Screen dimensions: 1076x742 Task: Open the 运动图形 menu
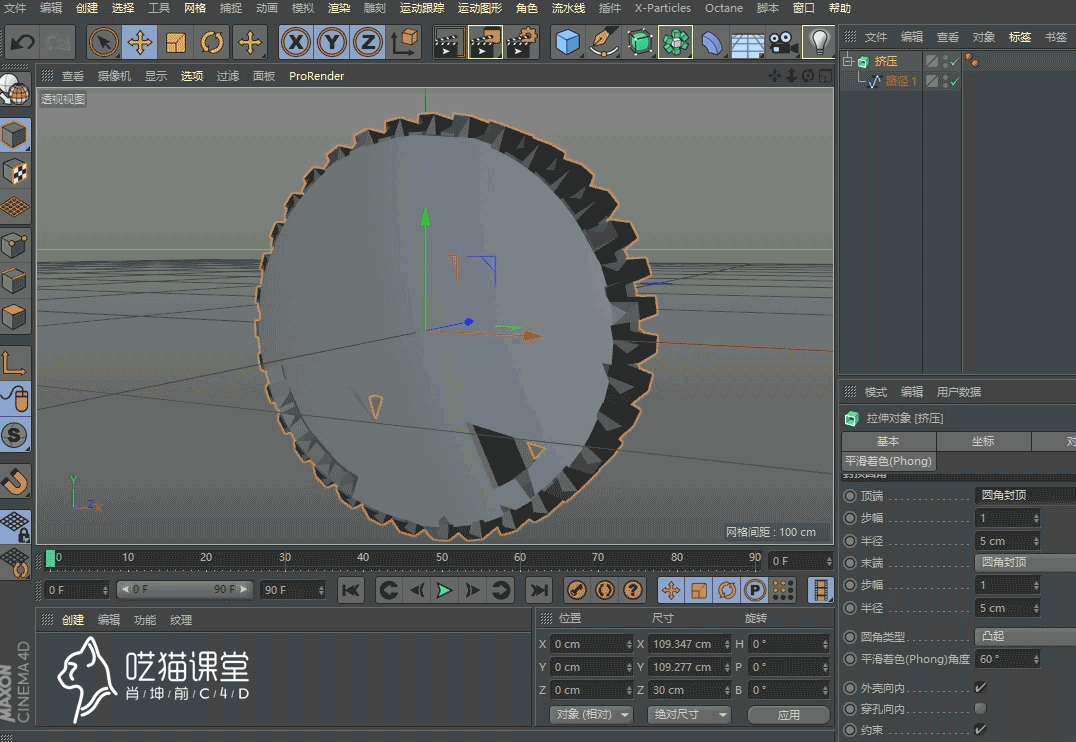480,8
